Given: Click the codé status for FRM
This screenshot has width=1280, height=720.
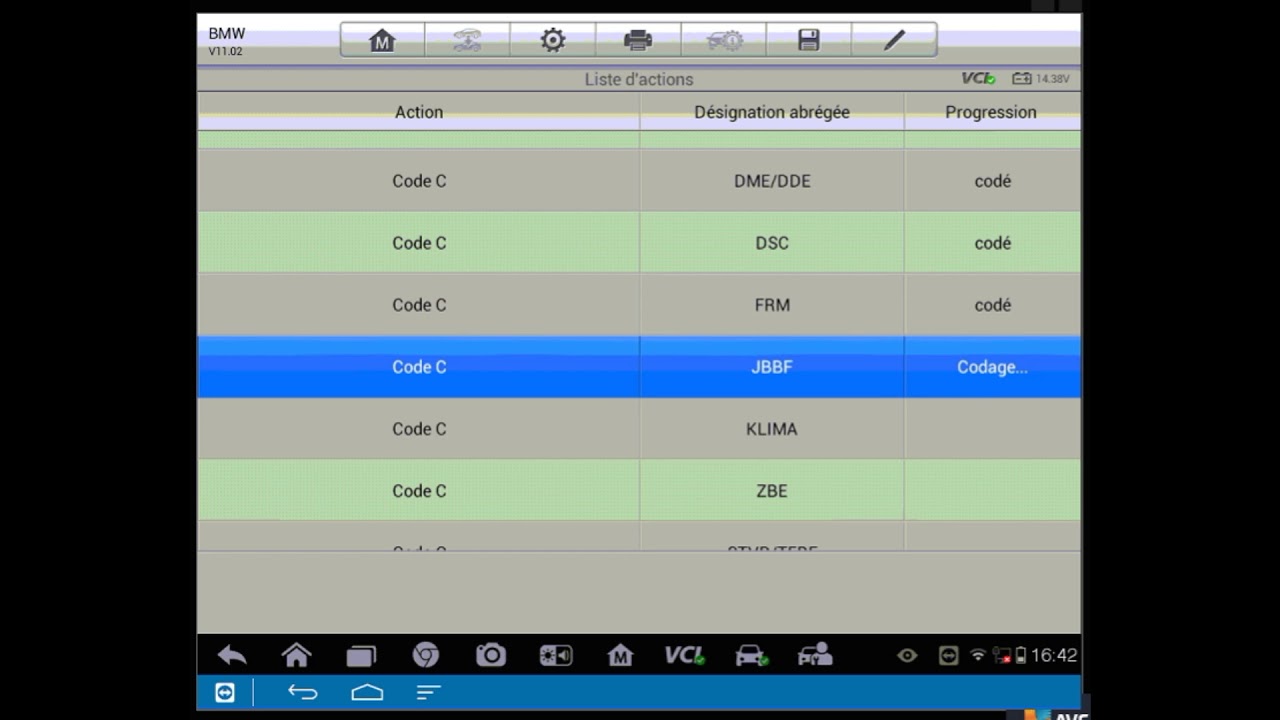Looking at the screenshot, I should click(992, 305).
